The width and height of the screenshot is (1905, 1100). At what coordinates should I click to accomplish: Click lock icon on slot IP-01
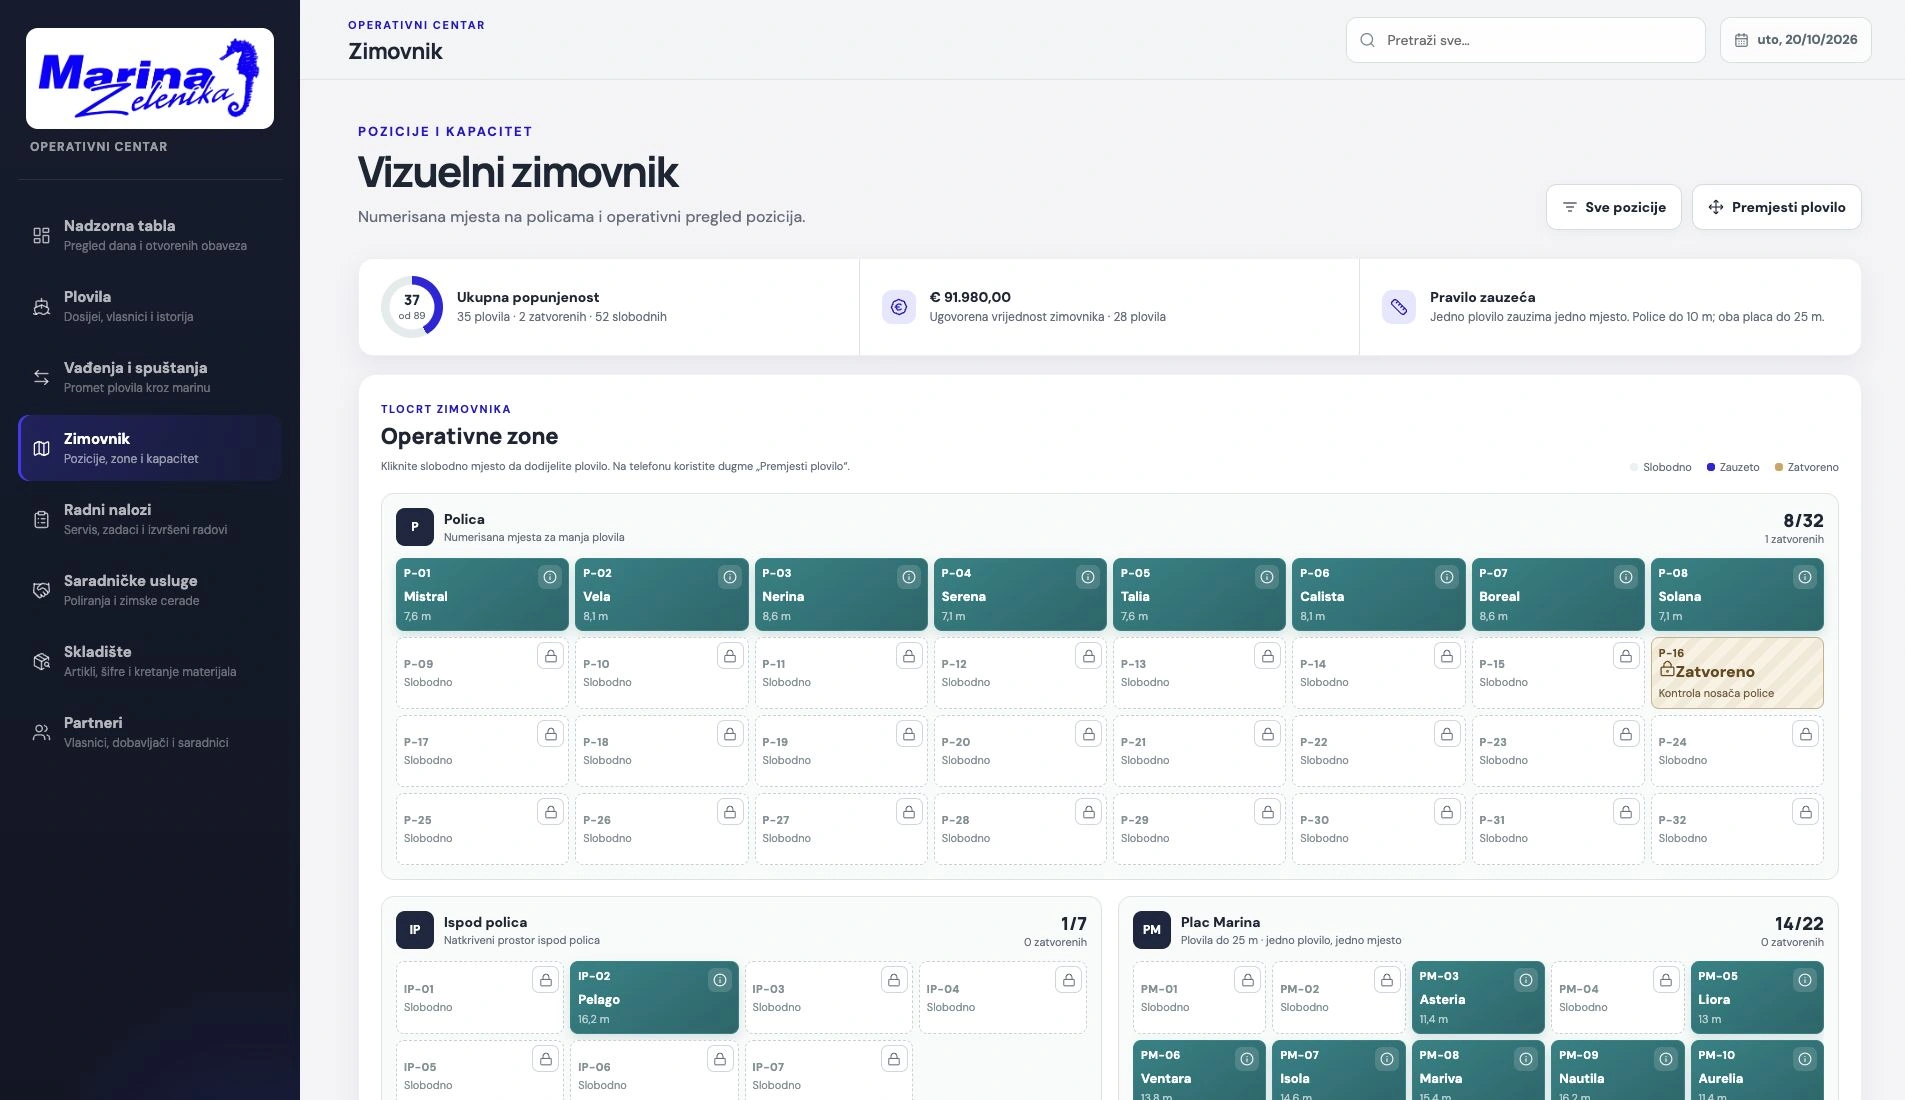pyautogui.click(x=546, y=980)
